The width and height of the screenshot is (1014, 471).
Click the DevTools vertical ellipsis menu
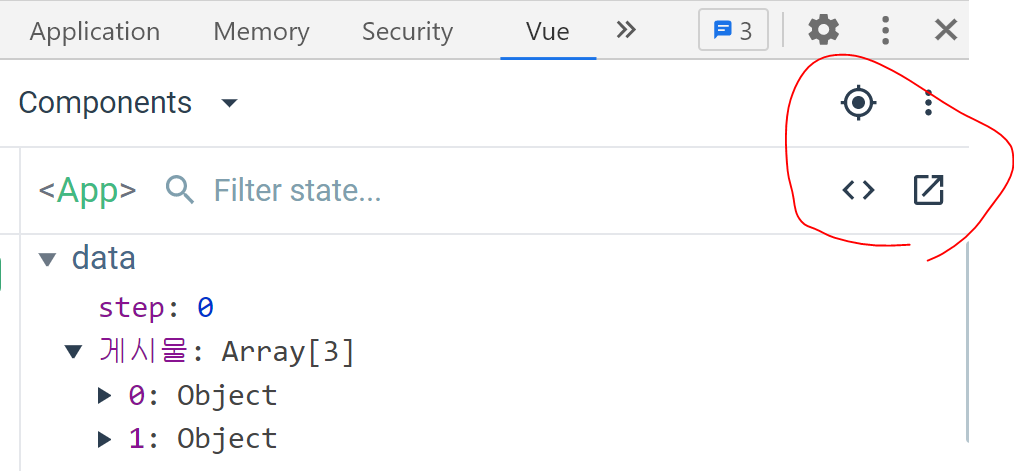(885, 30)
